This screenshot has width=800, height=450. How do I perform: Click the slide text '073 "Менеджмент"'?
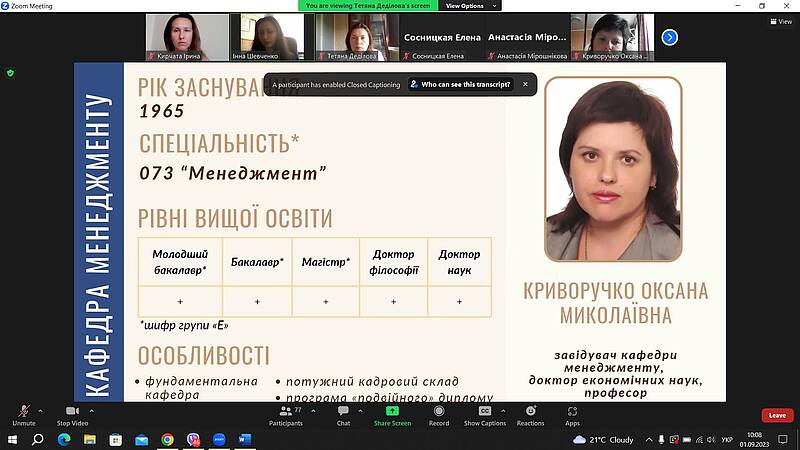tap(233, 173)
